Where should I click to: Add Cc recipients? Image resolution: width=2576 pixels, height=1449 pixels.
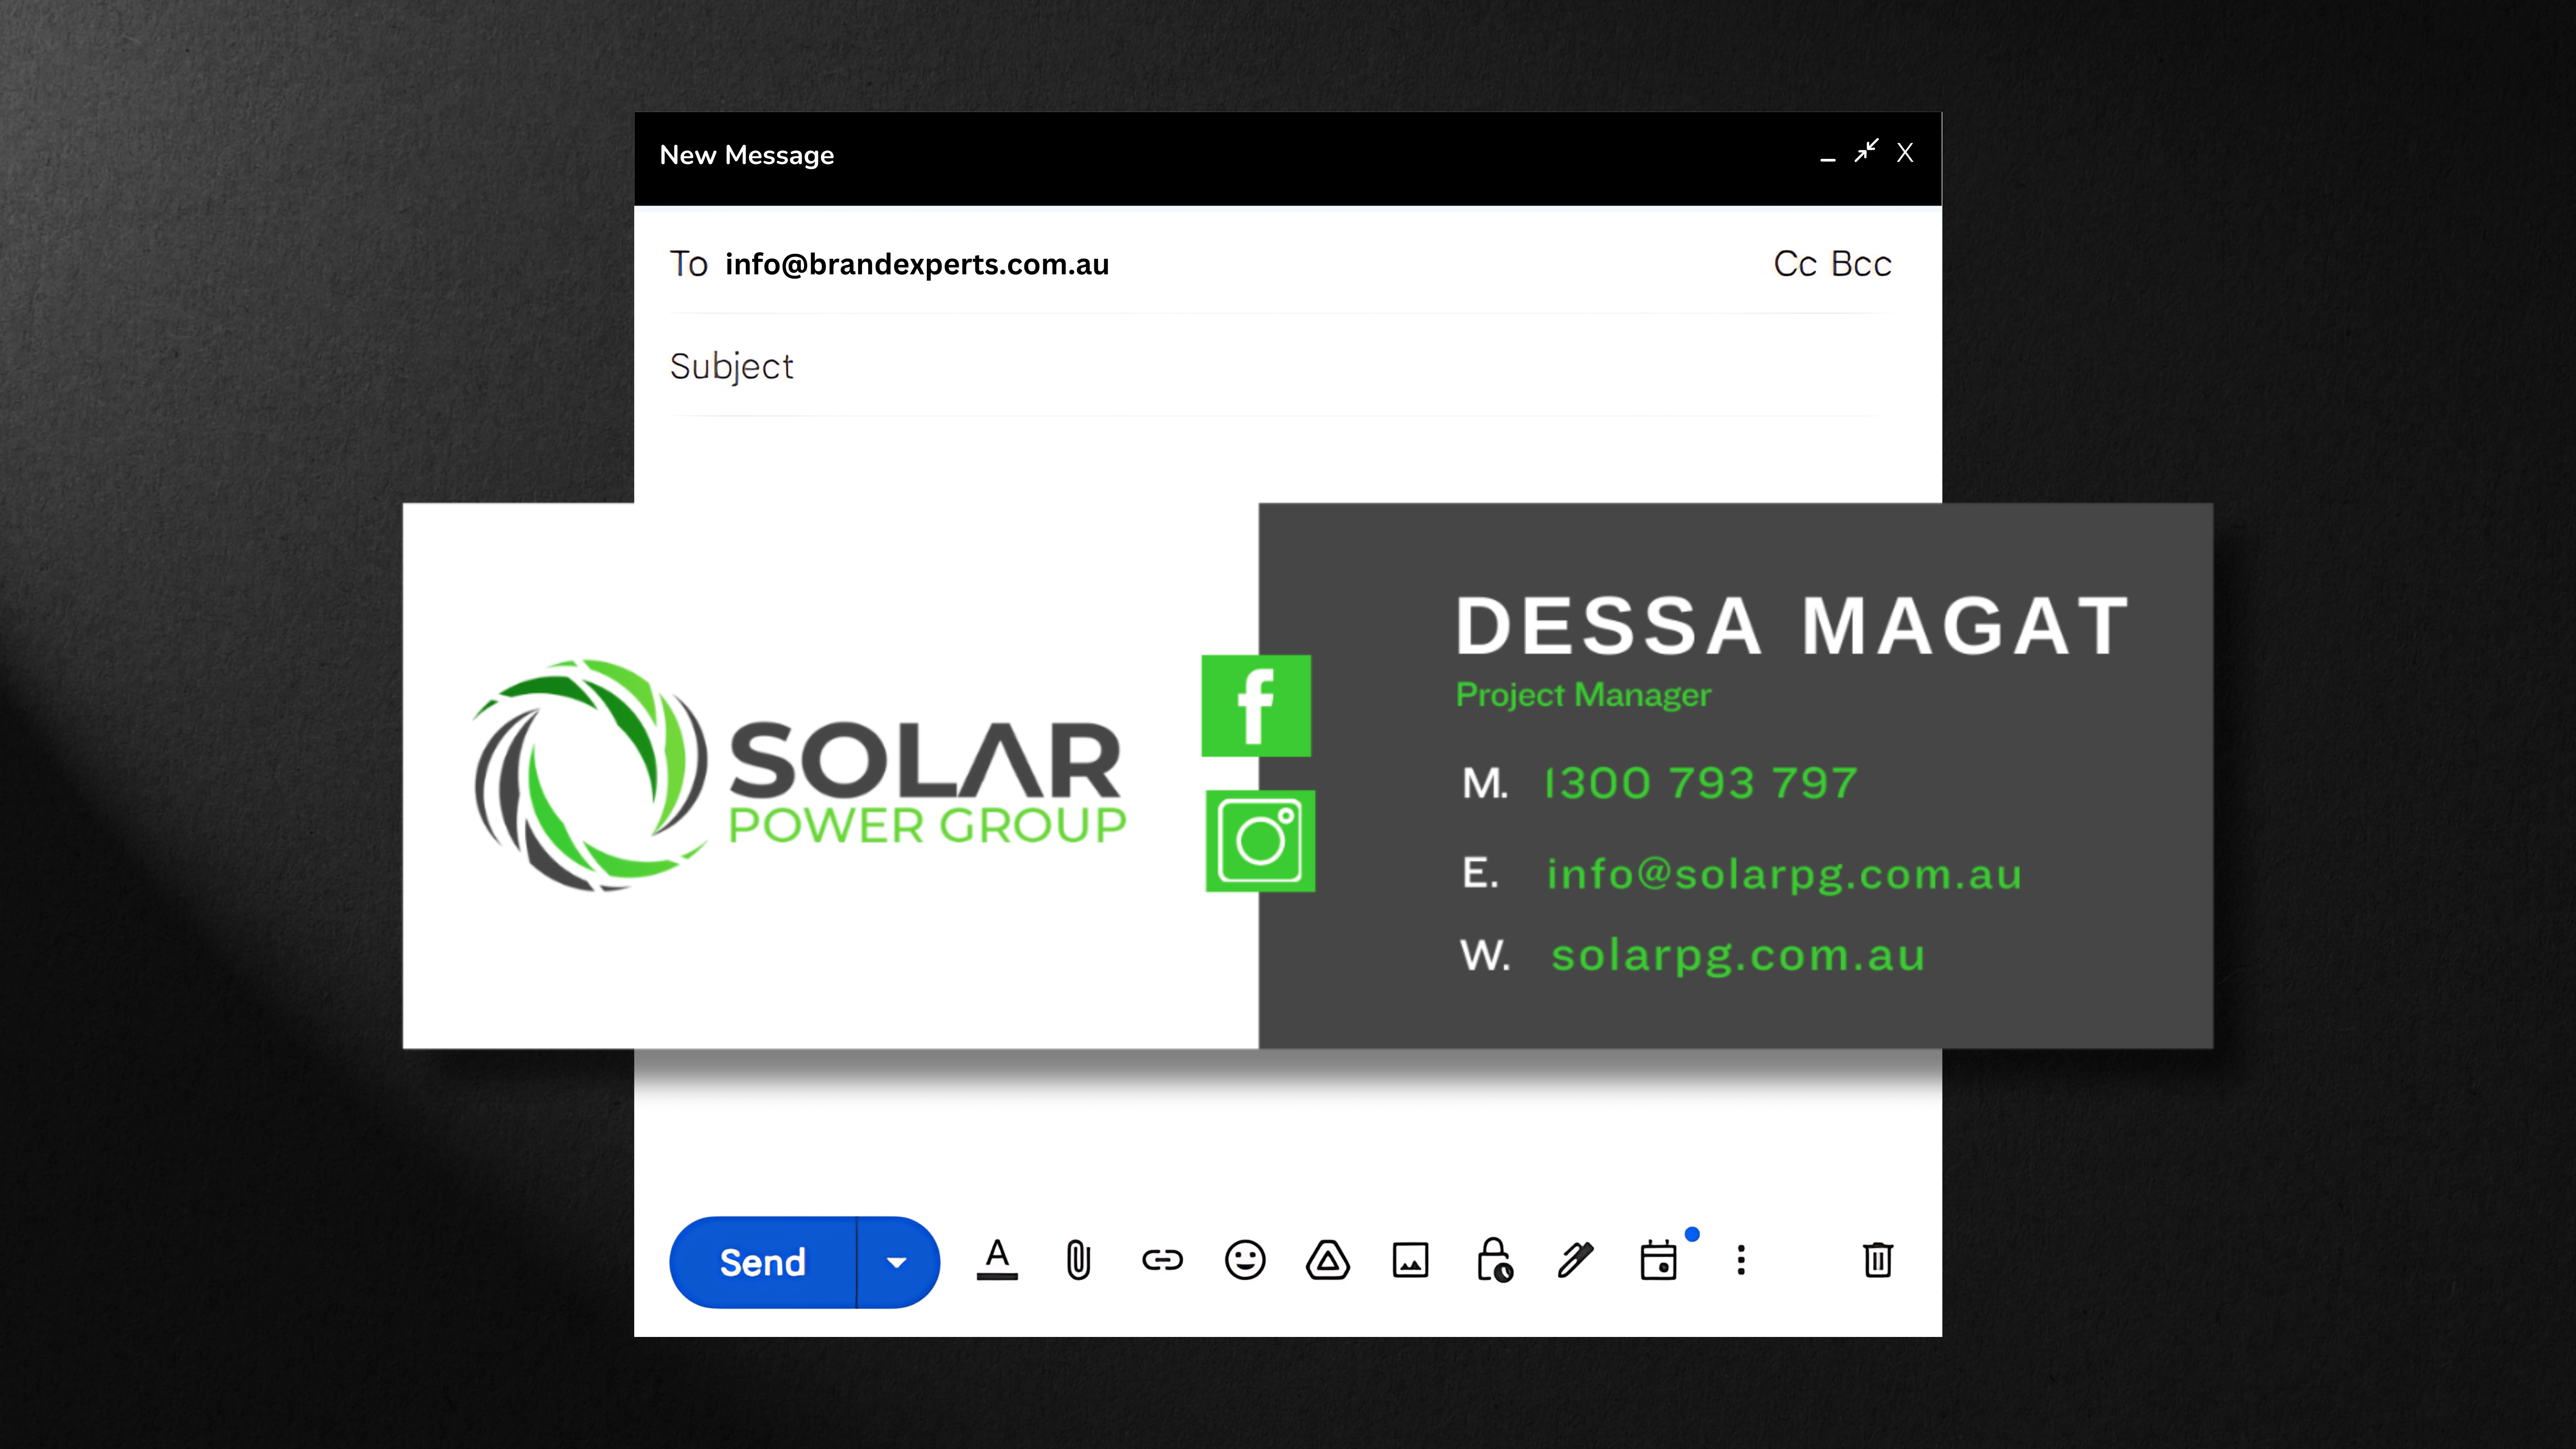tap(1795, 264)
